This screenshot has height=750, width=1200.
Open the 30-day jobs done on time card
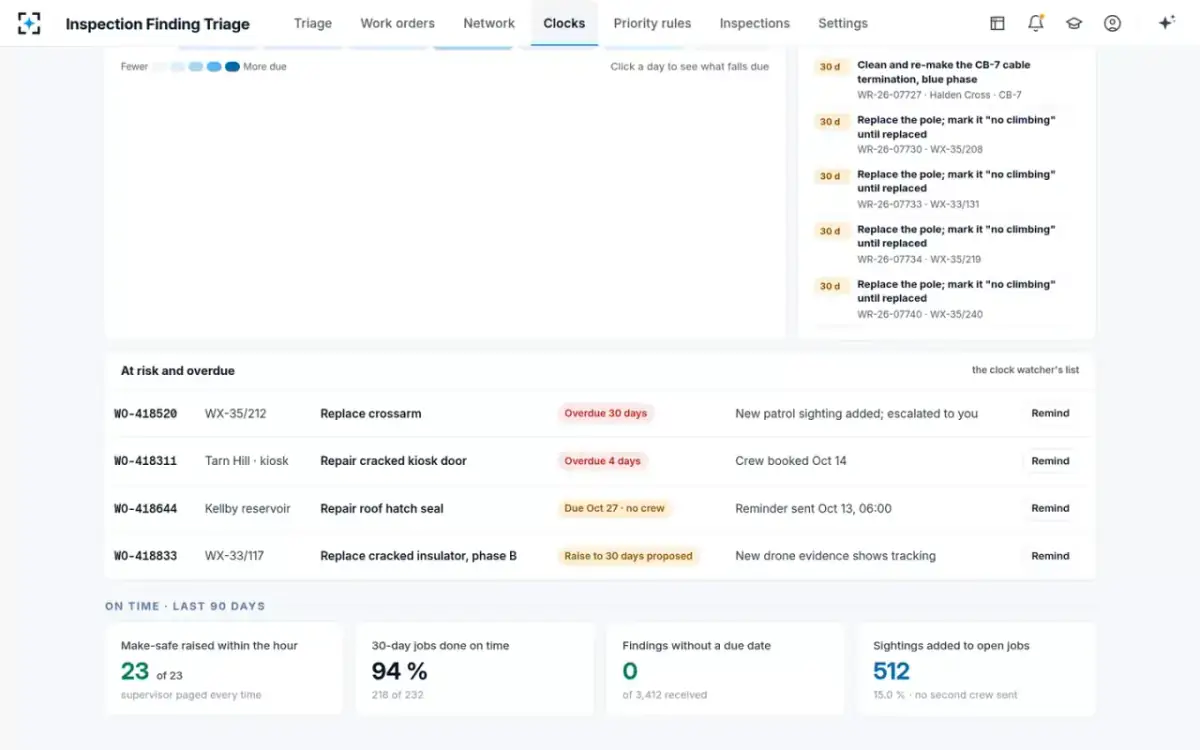pos(475,669)
